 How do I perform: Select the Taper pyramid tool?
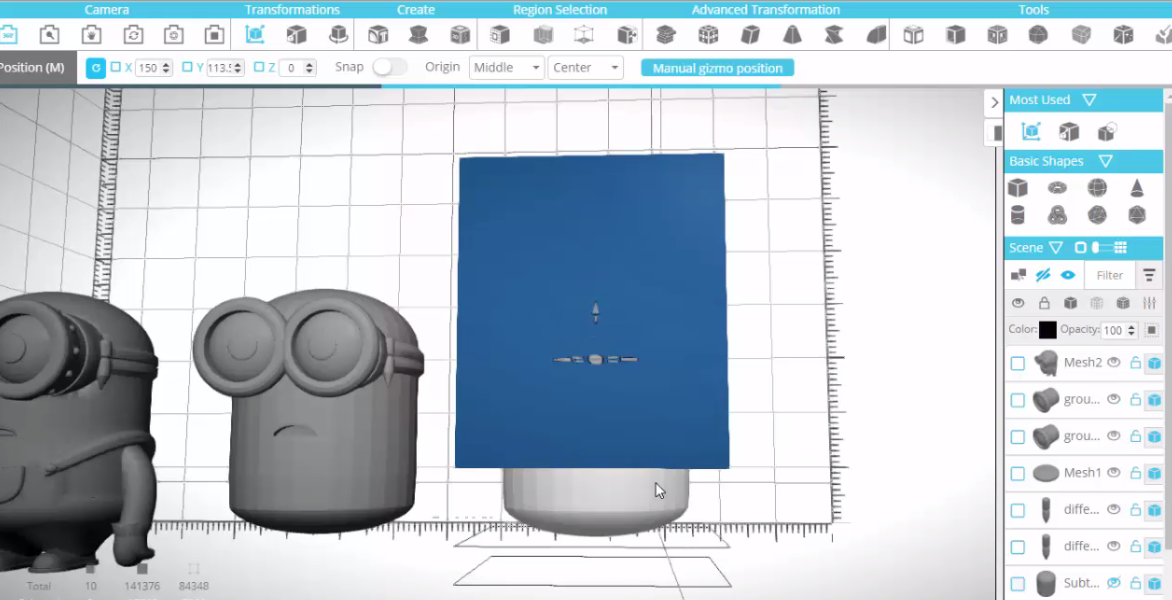pyautogui.click(x=792, y=34)
